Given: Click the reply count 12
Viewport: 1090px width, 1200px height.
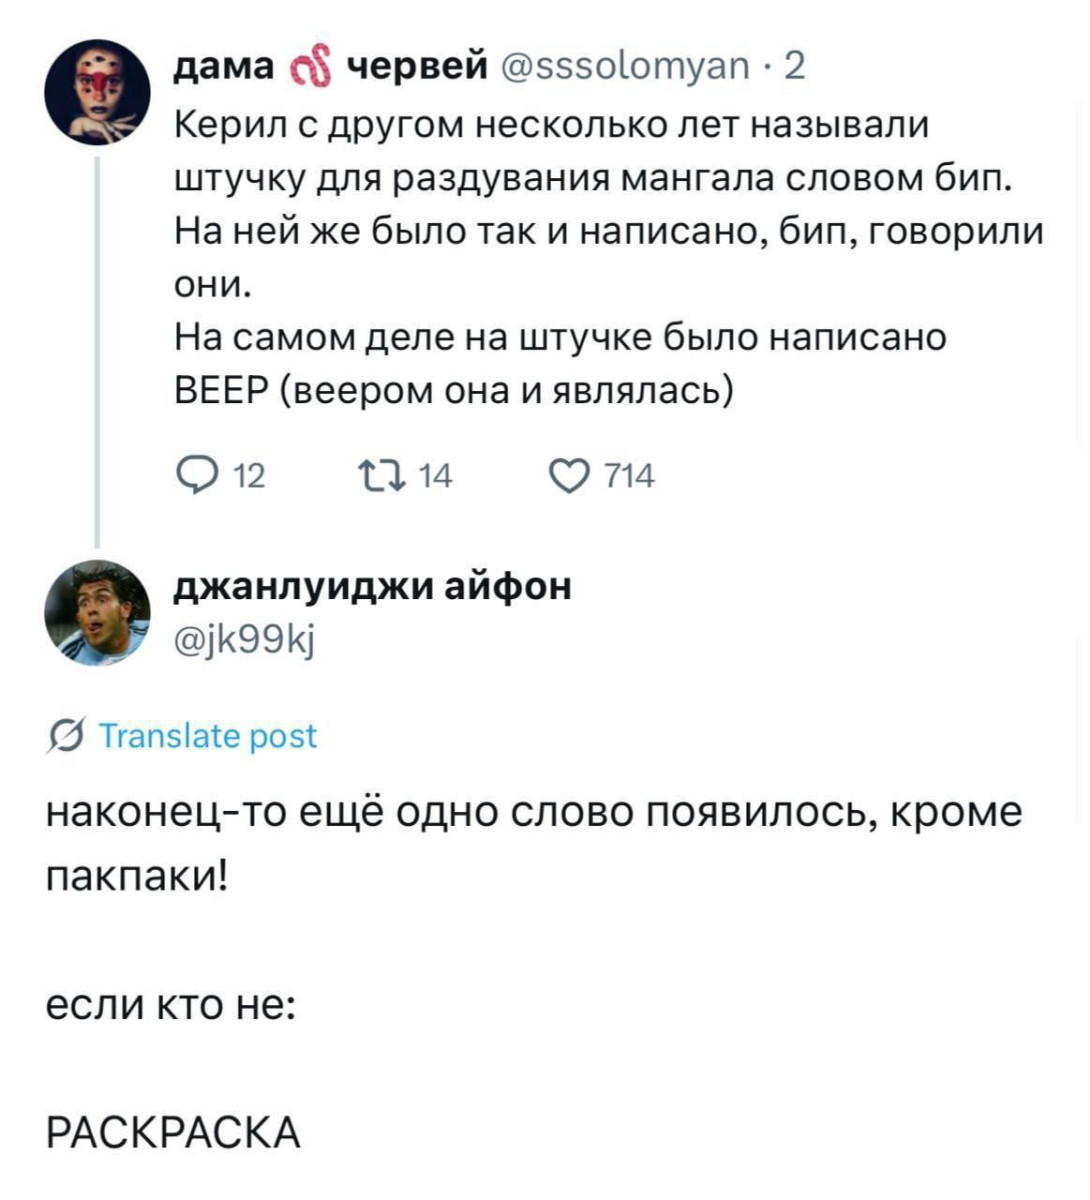Looking at the screenshot, I should [x=248, y=477].
